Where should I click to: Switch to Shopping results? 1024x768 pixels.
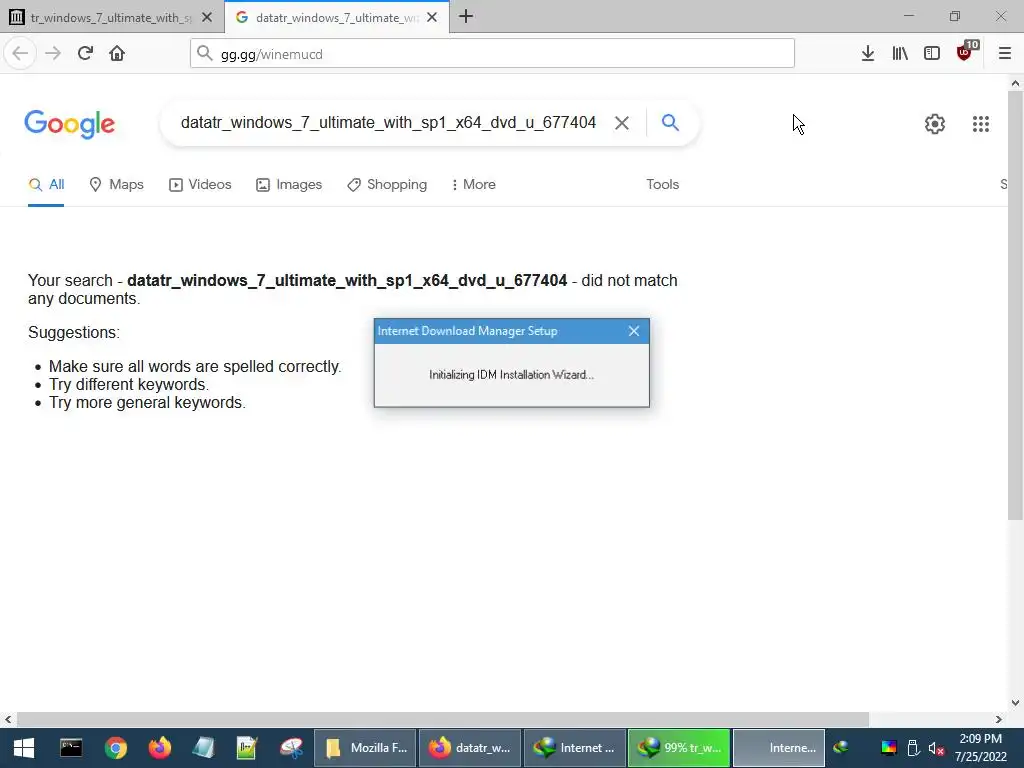(387, 185)
